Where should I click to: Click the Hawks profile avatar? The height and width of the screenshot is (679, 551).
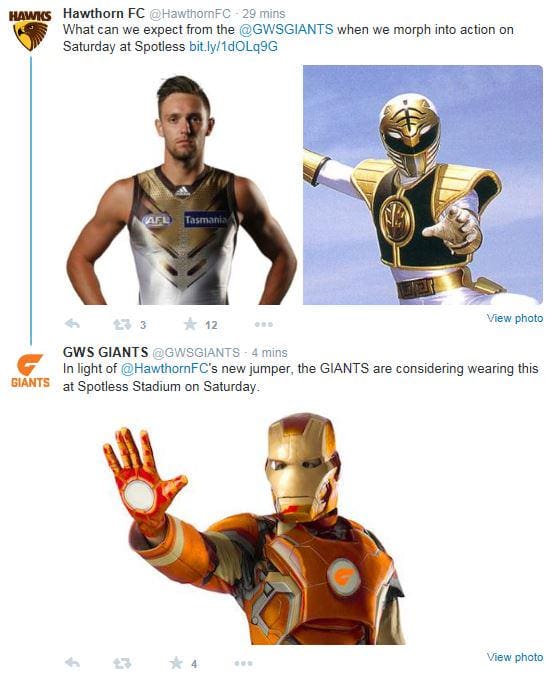pyautogui.click(x=30, y=30)
